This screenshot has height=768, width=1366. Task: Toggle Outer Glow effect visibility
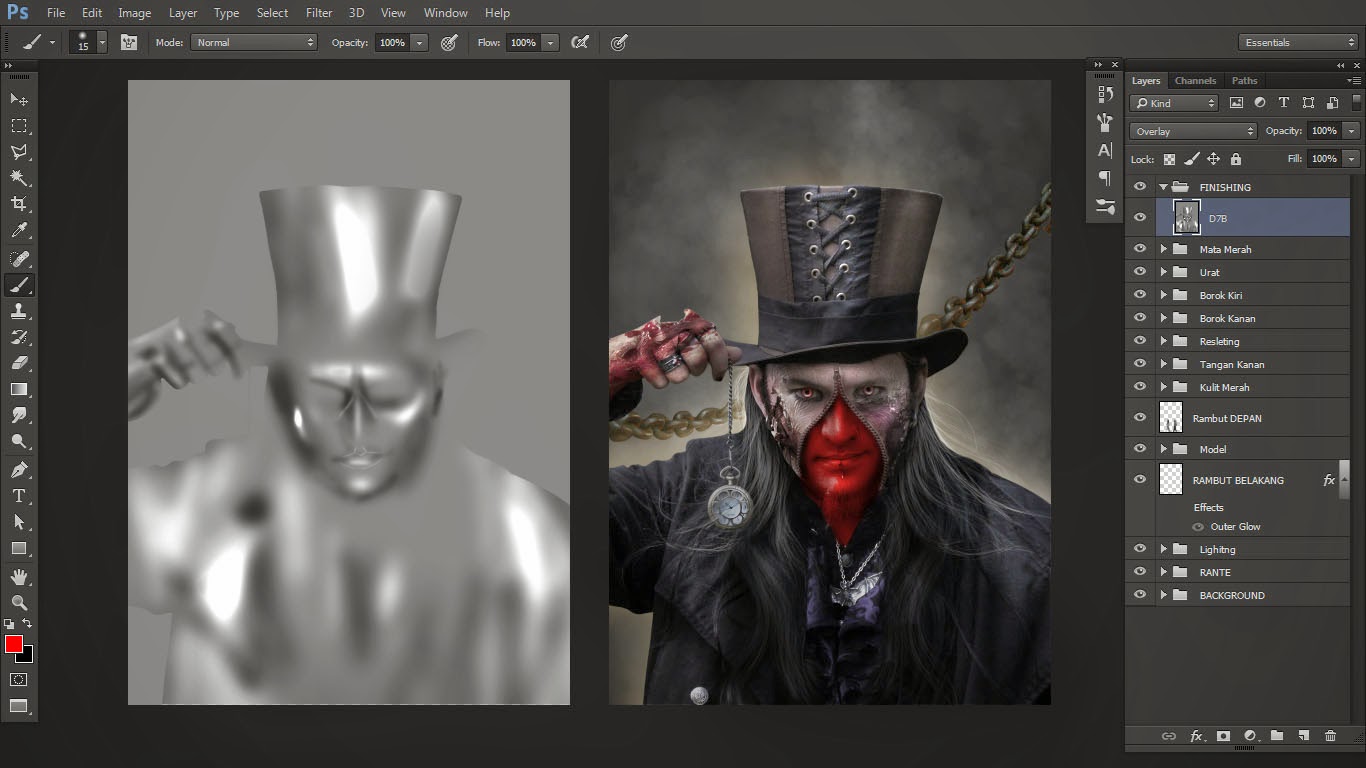(x=1198, y=527)
